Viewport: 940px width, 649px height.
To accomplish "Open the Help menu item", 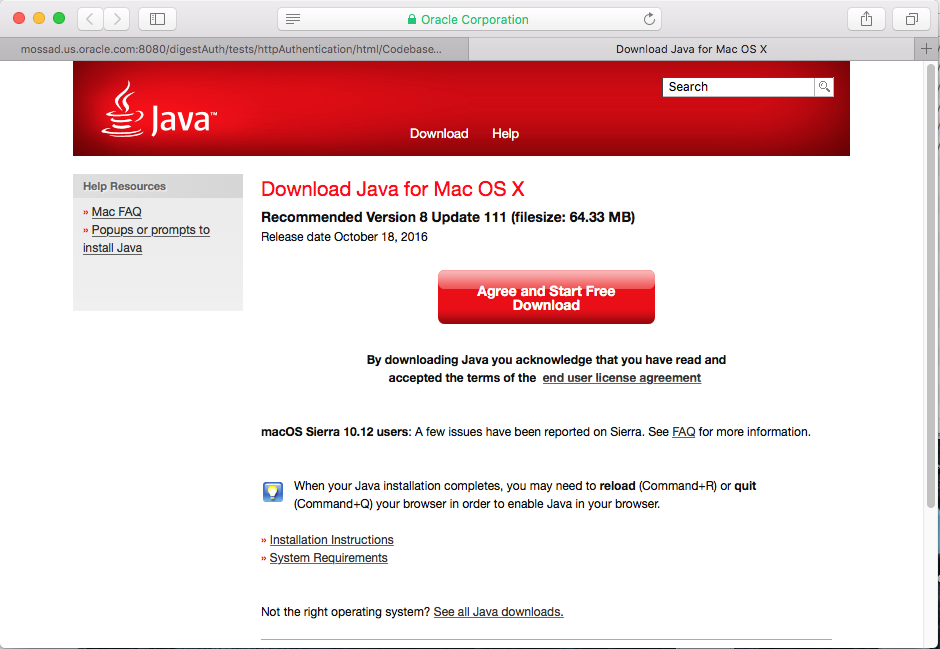I will click(505, 134).
